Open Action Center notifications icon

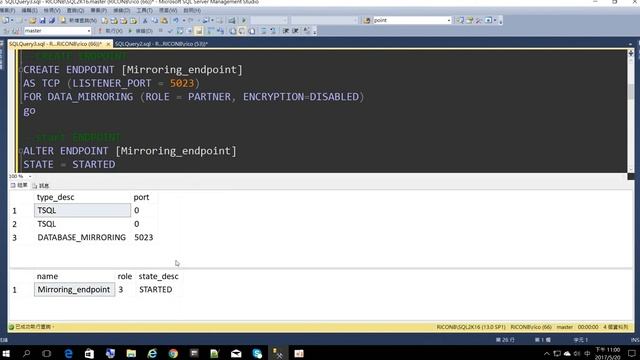[x=632, y=353]
